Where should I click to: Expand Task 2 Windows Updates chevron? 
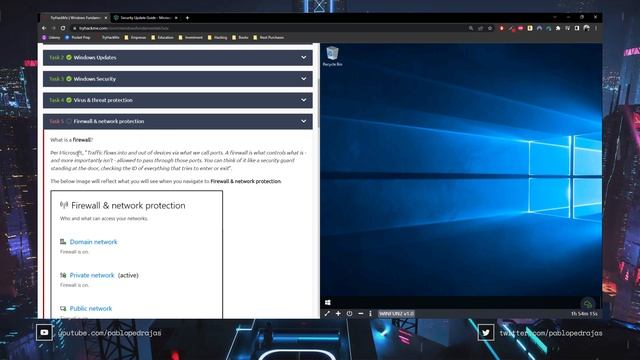(x=304, y=58)
